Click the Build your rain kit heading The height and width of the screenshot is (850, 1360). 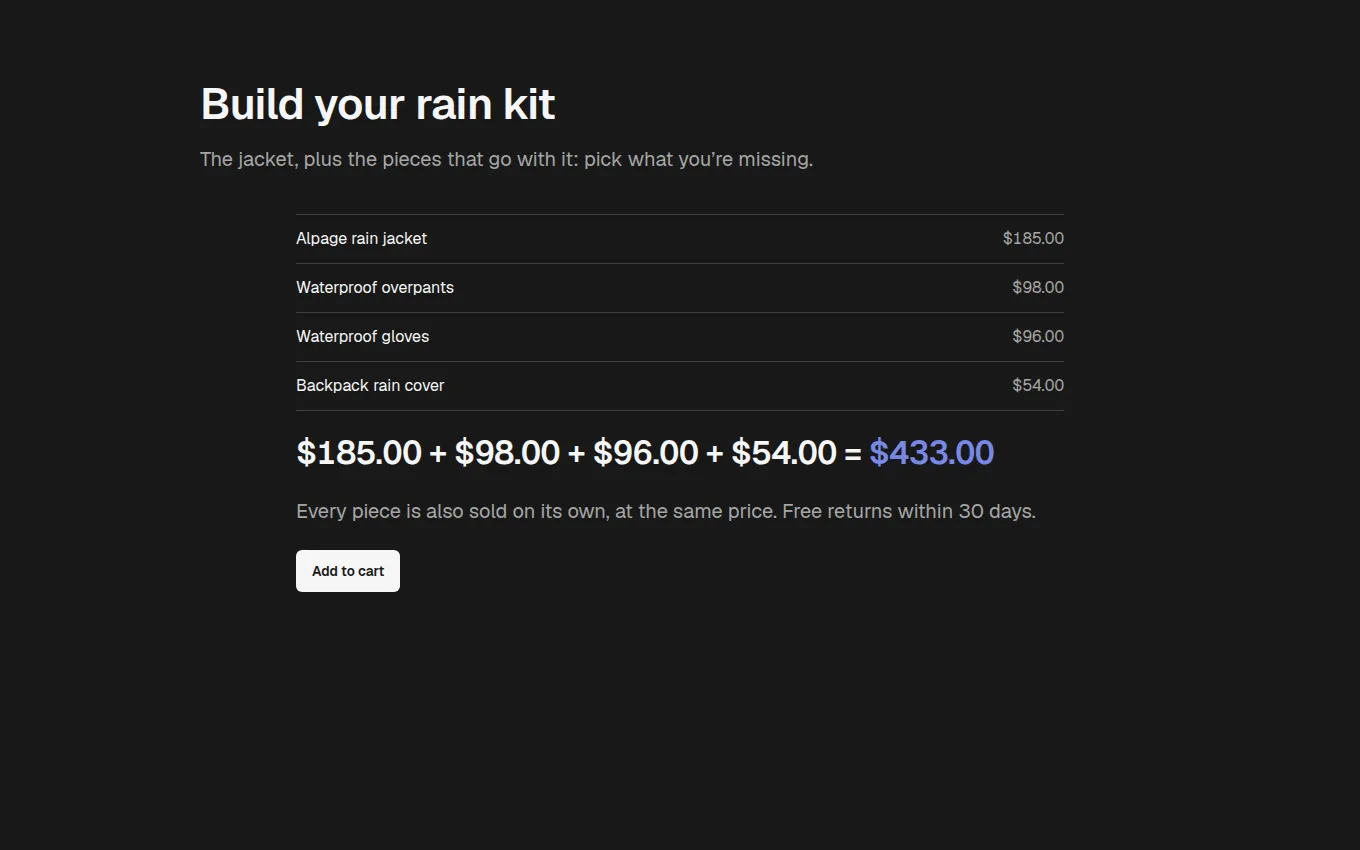(378, 104)
